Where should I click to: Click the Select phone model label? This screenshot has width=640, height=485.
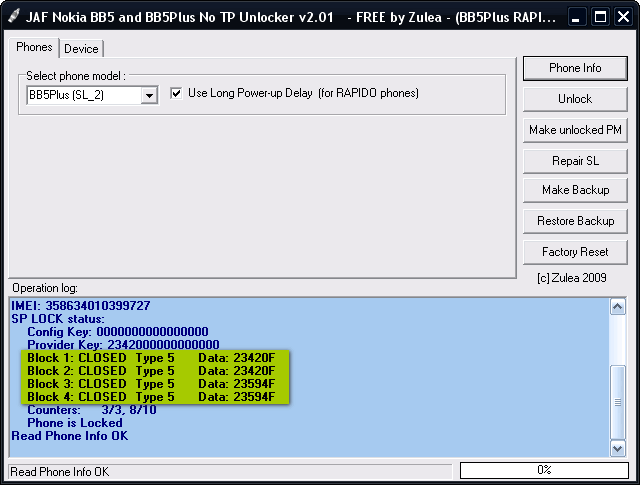[76, 76]
